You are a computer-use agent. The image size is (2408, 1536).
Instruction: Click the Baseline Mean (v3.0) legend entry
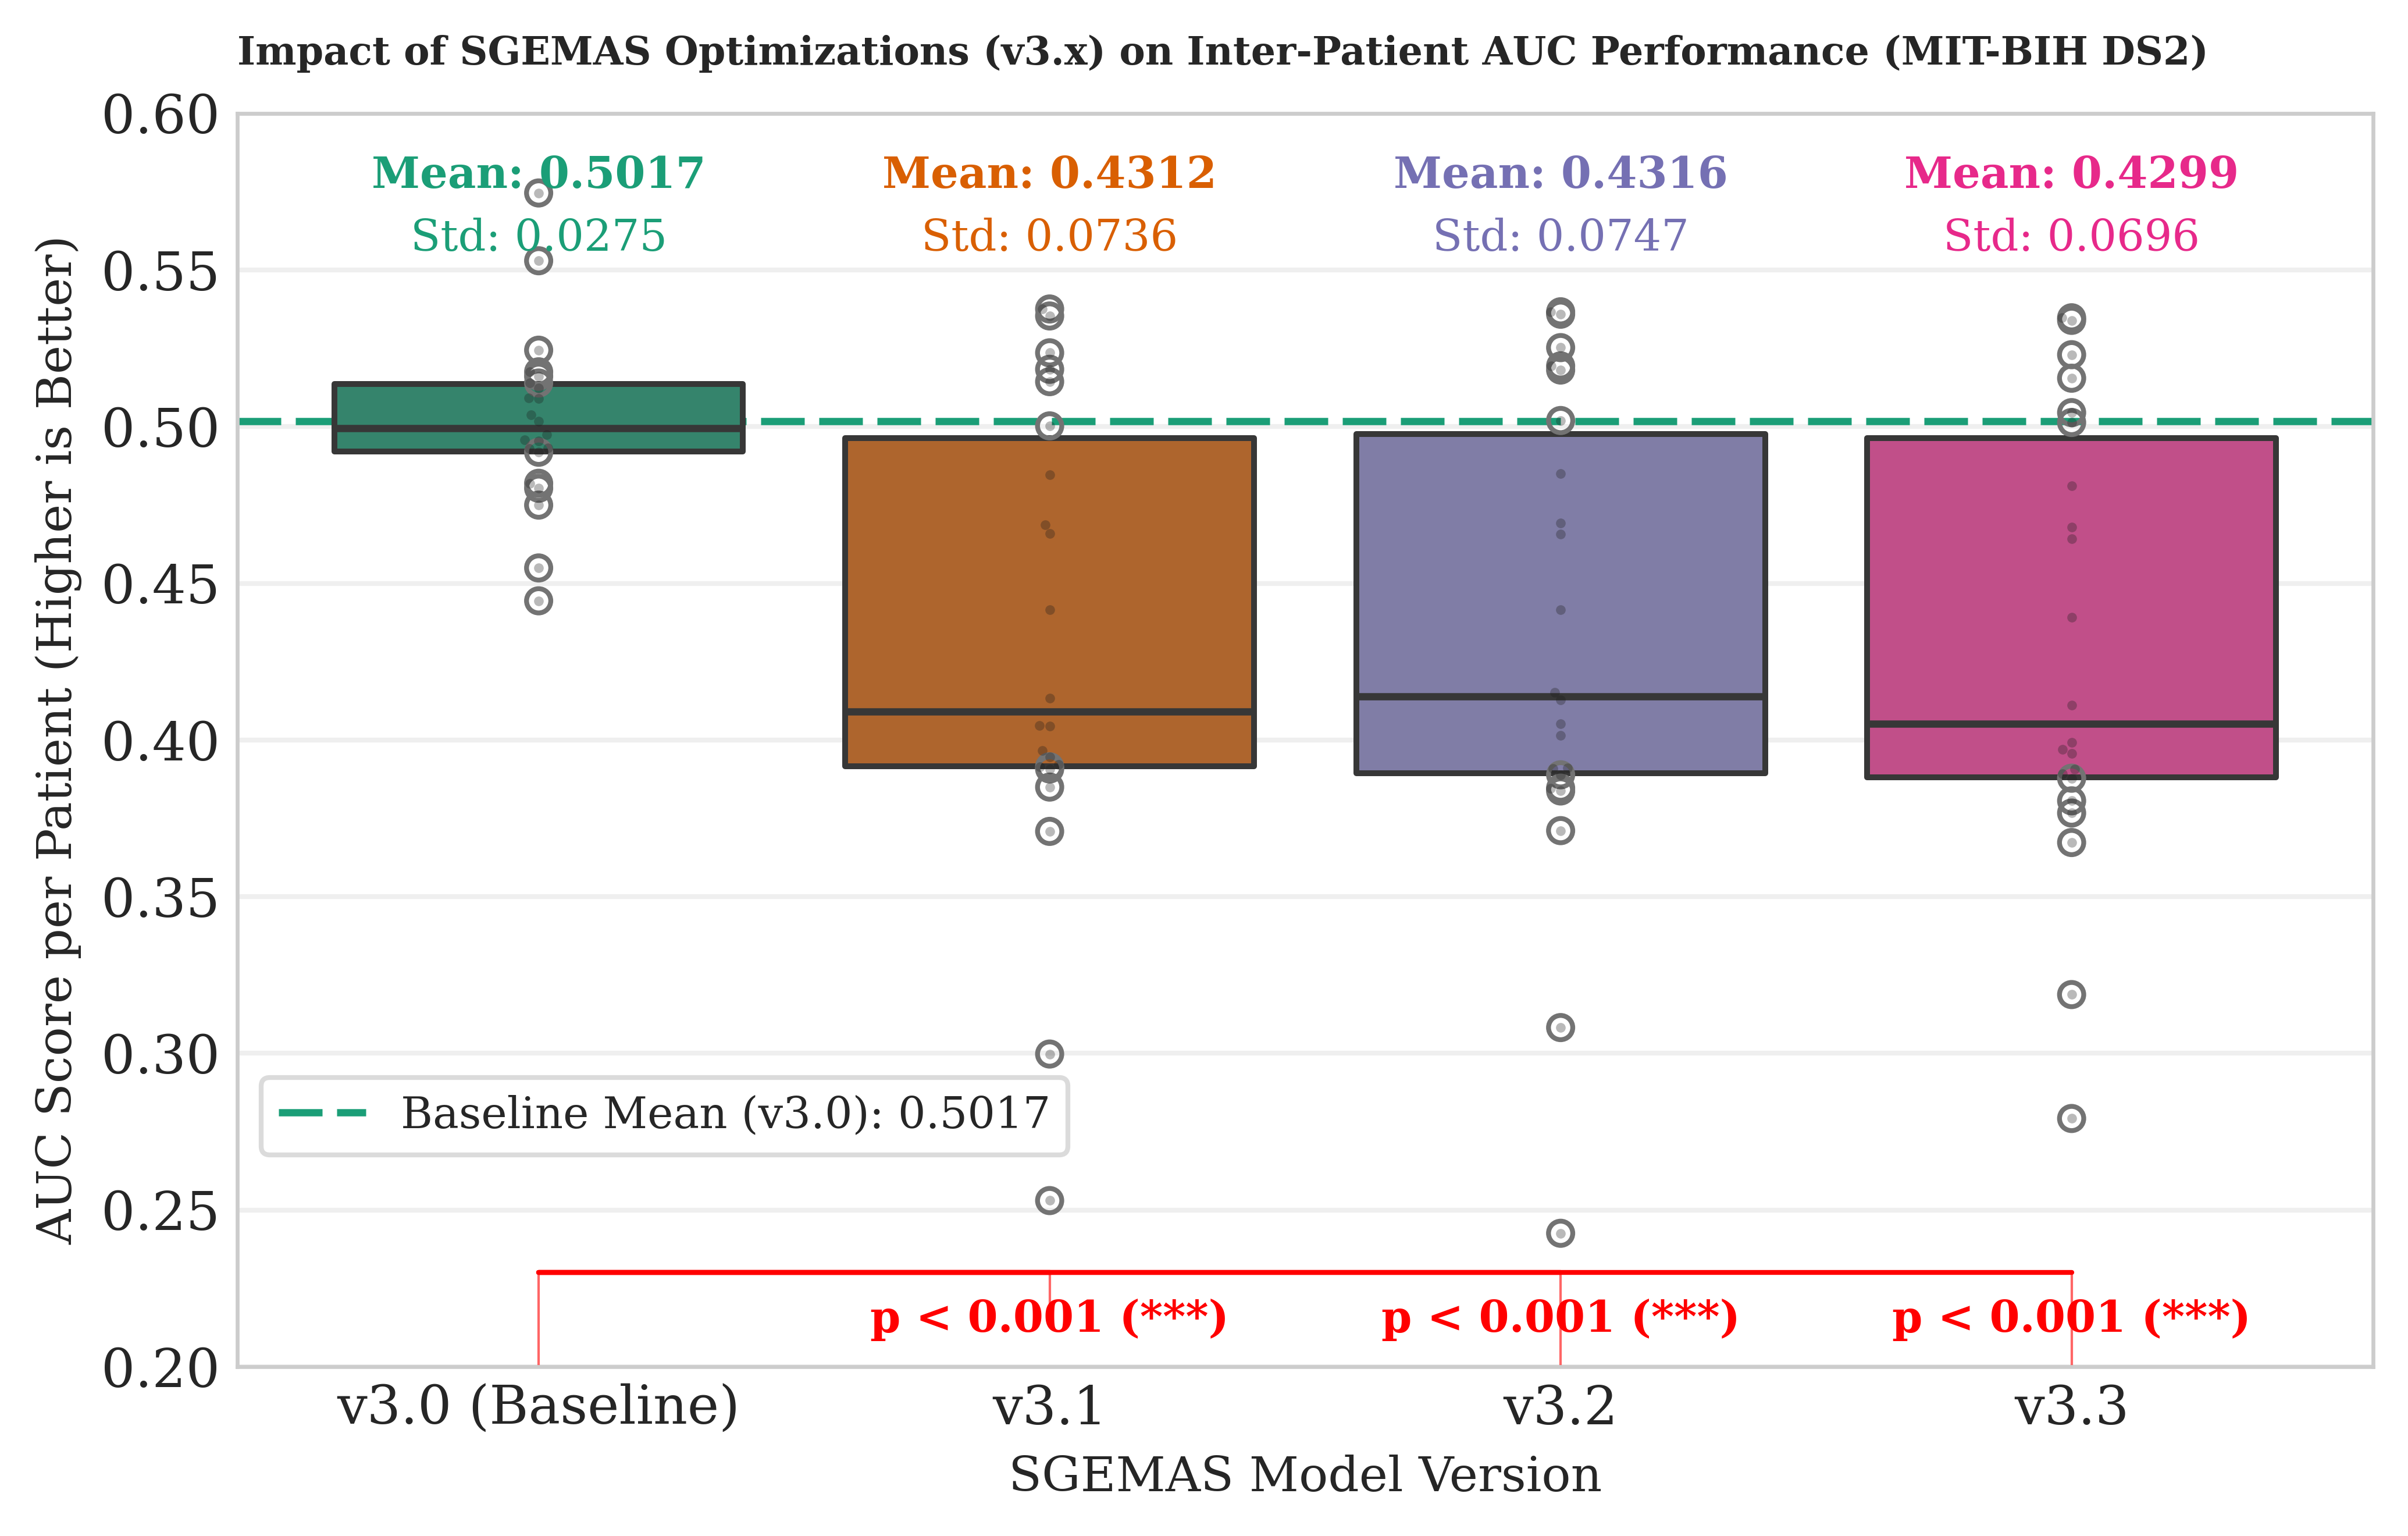click(665, 1114)
